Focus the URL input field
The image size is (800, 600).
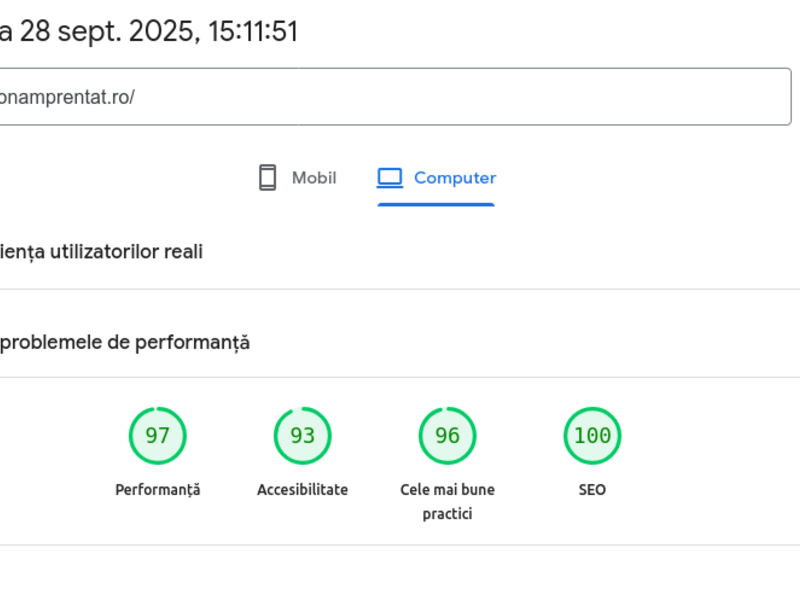coord(400,97)
